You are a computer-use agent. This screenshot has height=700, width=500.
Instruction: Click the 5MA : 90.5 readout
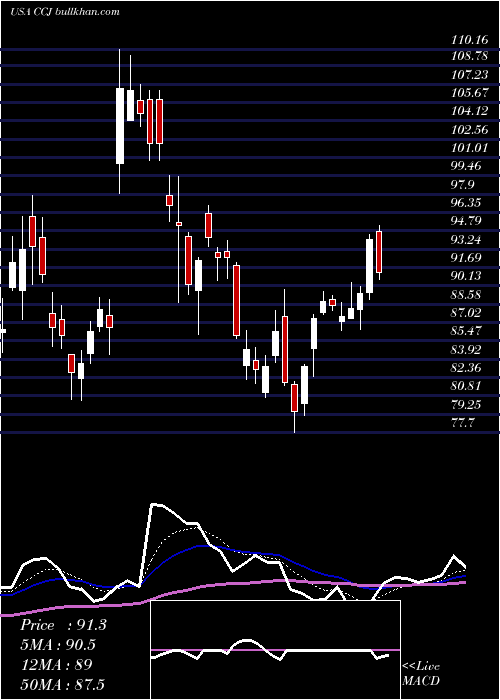(58, 645)
